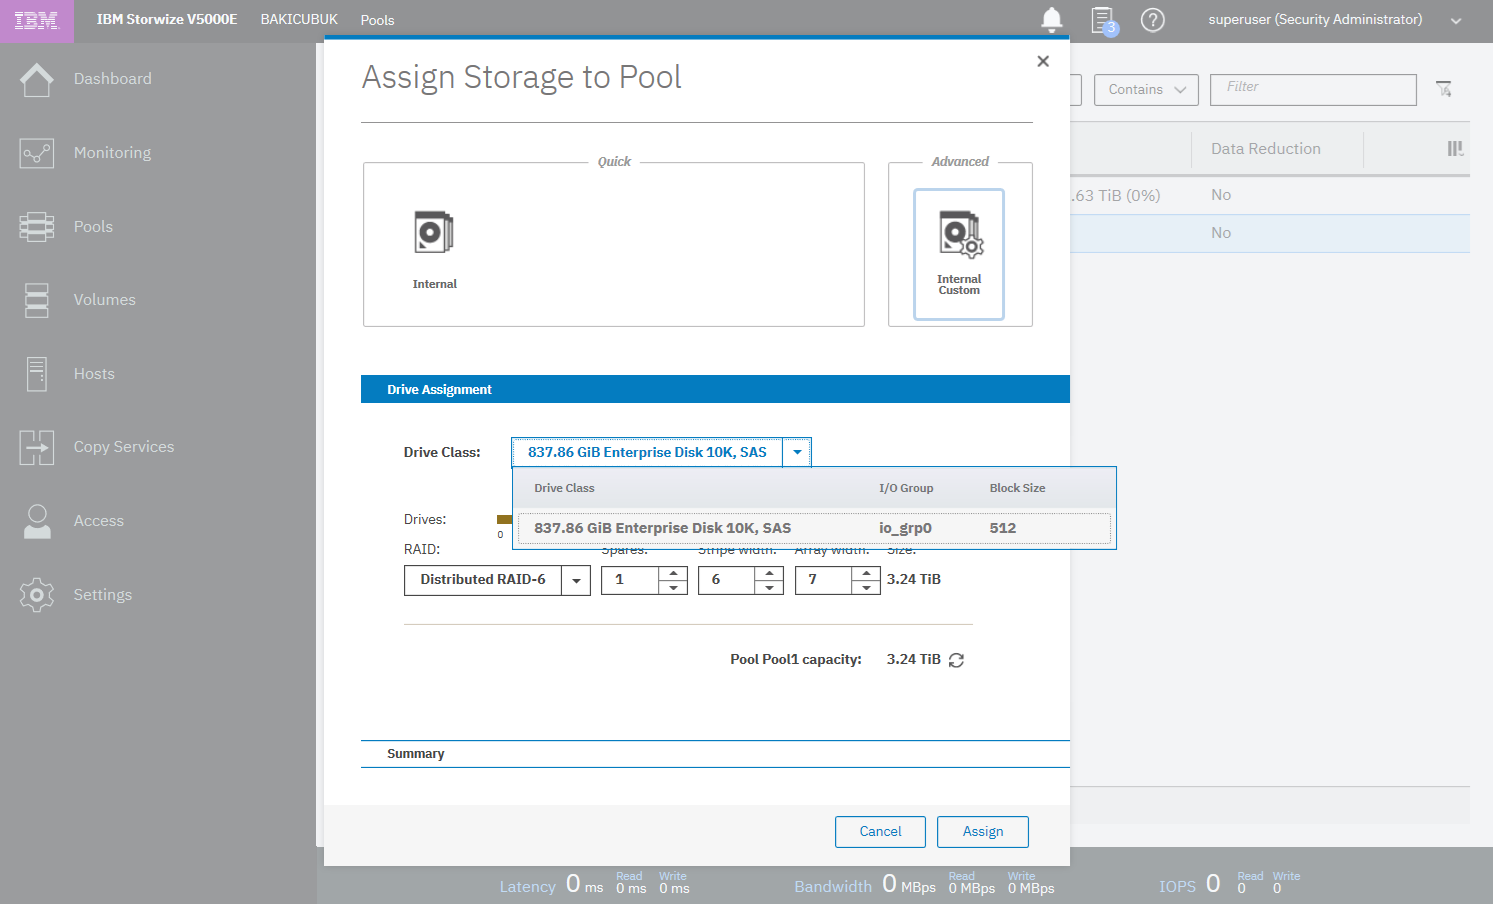Click the Array width number field
The width and height of the screenshot is (1493, 904).
[x=823, y=580]
